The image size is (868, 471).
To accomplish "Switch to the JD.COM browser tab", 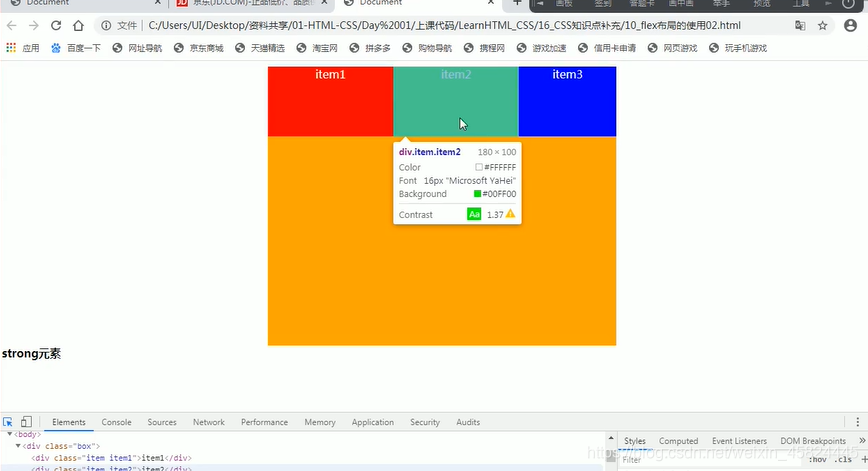I will 250,3.
